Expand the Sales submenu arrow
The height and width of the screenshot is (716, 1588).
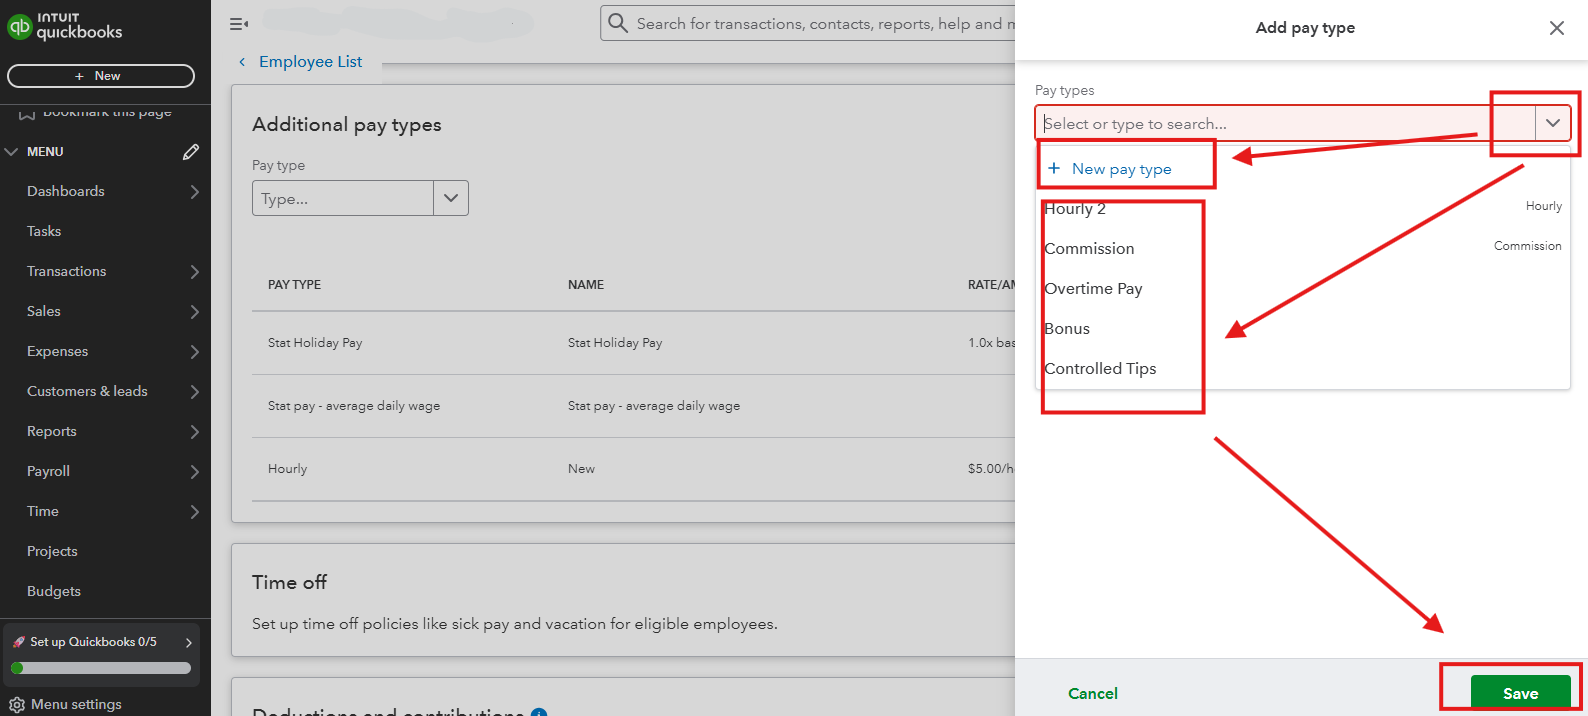(x=194, y=312)
